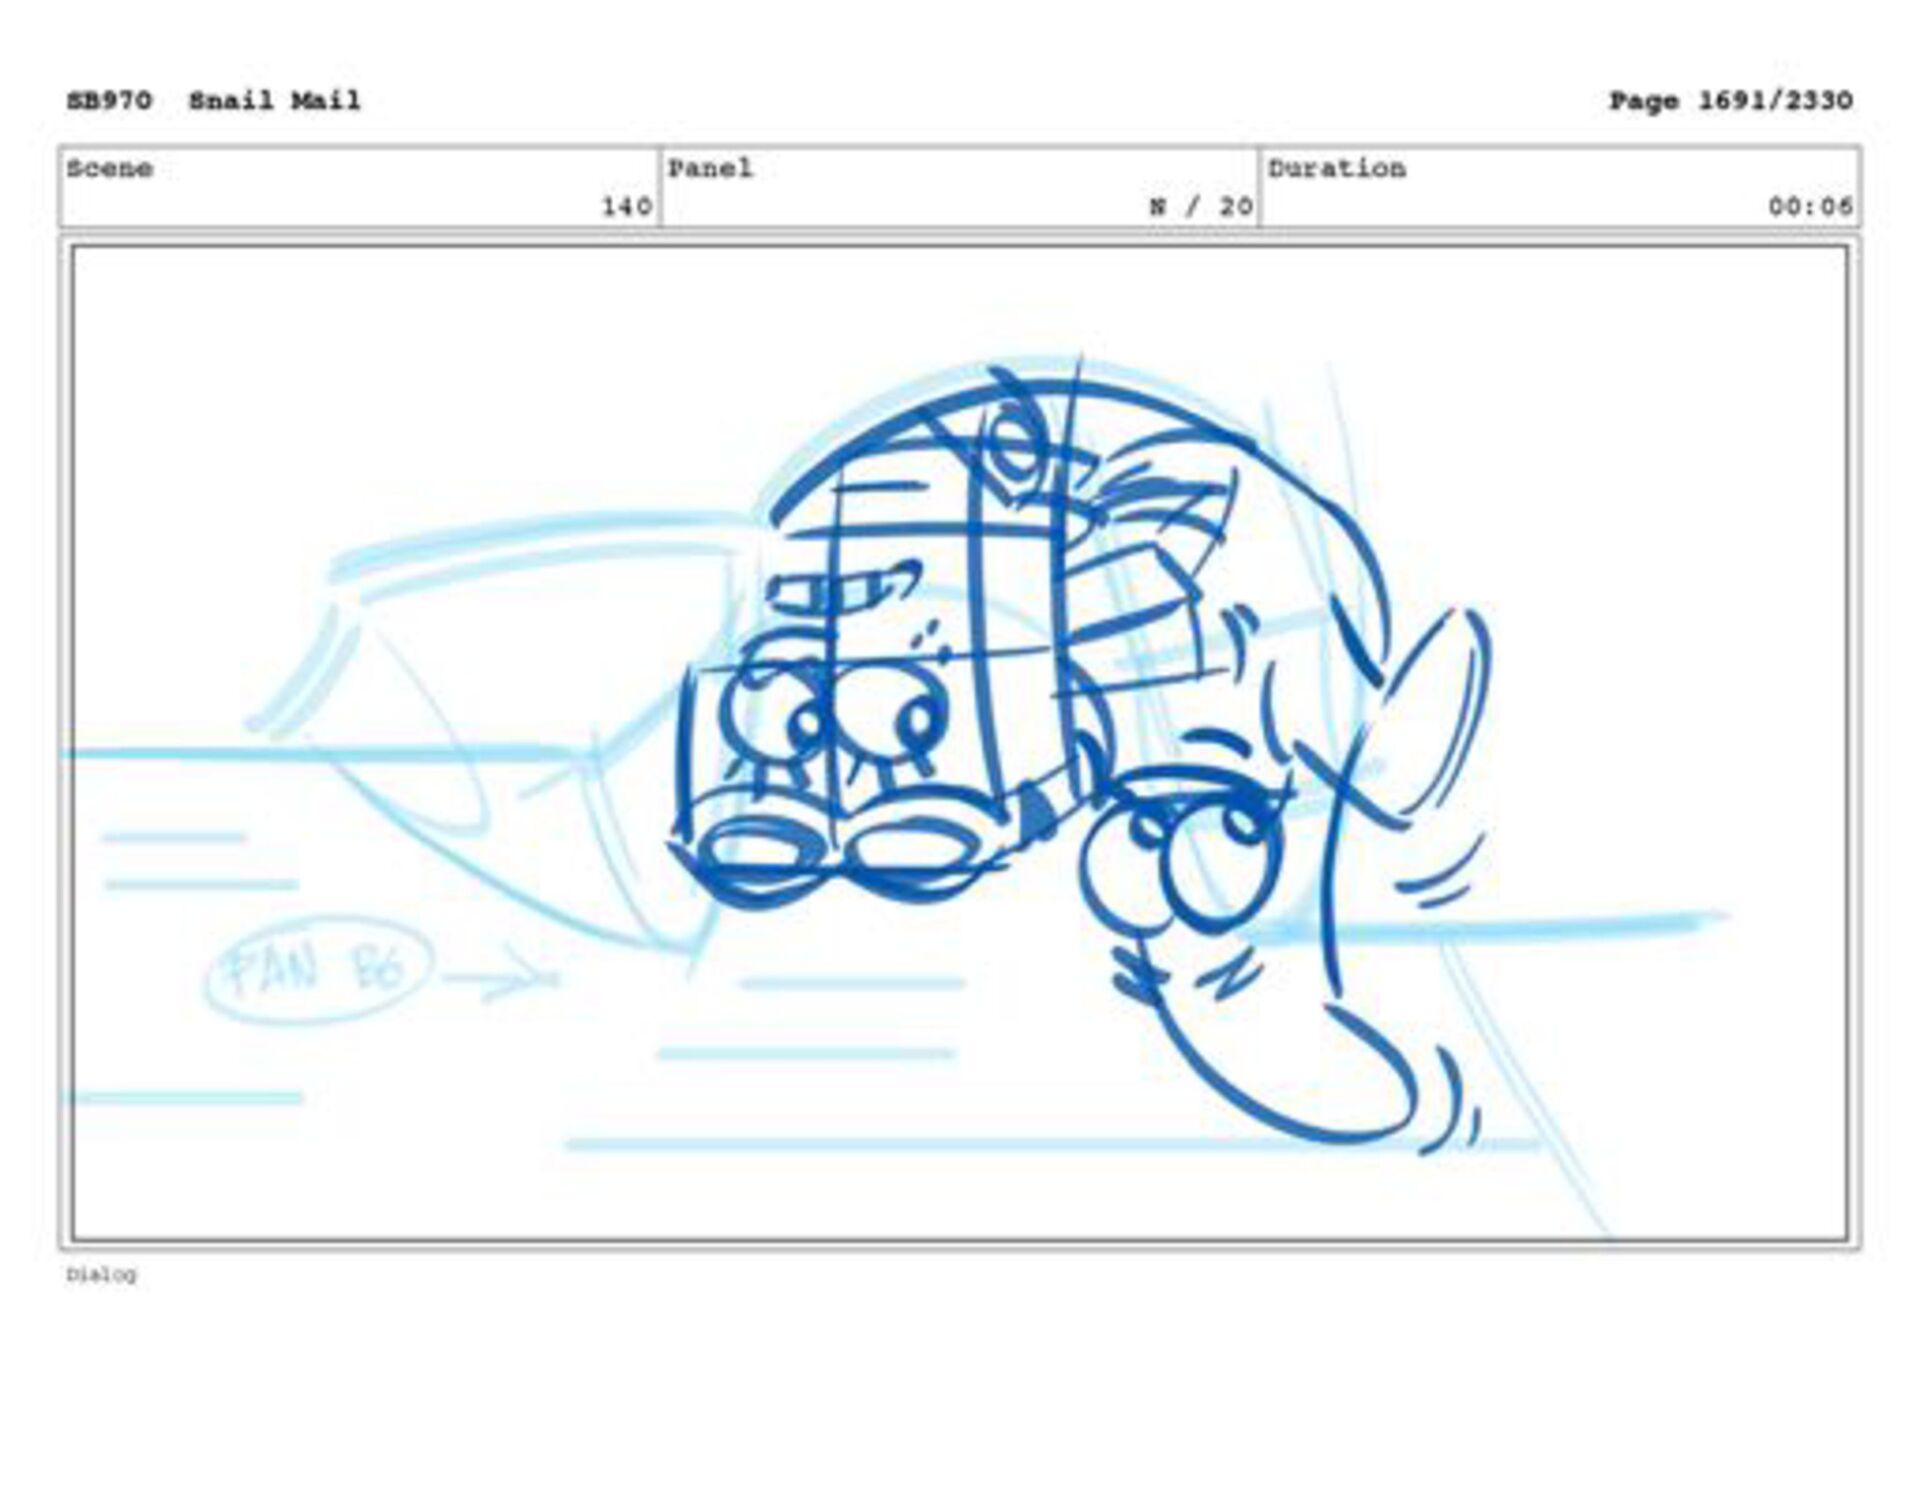Click the 'Dialog' label below the panel
The width and height of the screenshot is (1920, 1487).
(x=101, y=1274)
